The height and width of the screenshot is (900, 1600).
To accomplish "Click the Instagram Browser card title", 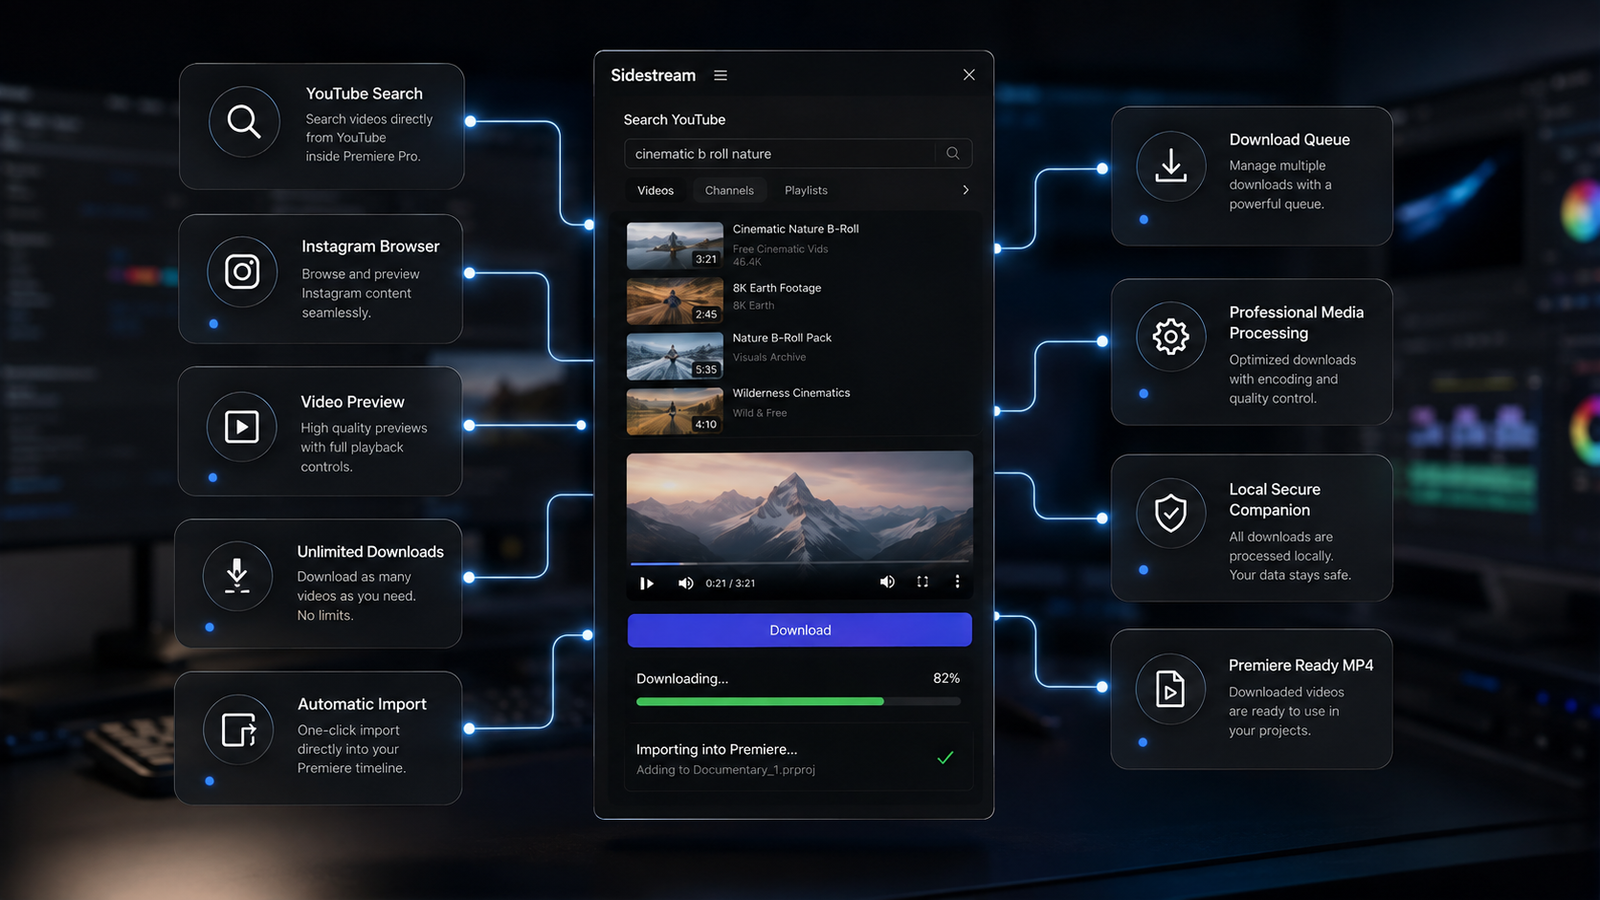I will tap(371, 247).
